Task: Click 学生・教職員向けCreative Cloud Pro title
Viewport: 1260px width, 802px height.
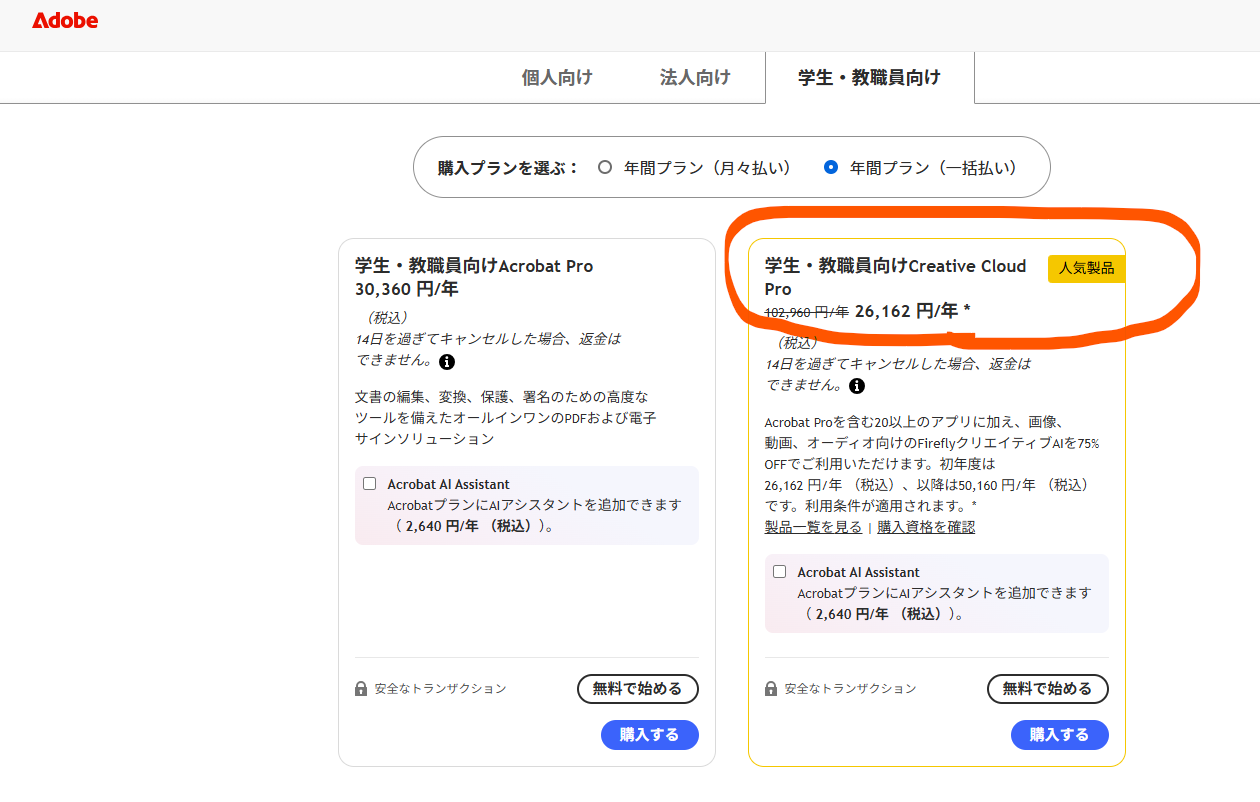Action: point(895,277)
